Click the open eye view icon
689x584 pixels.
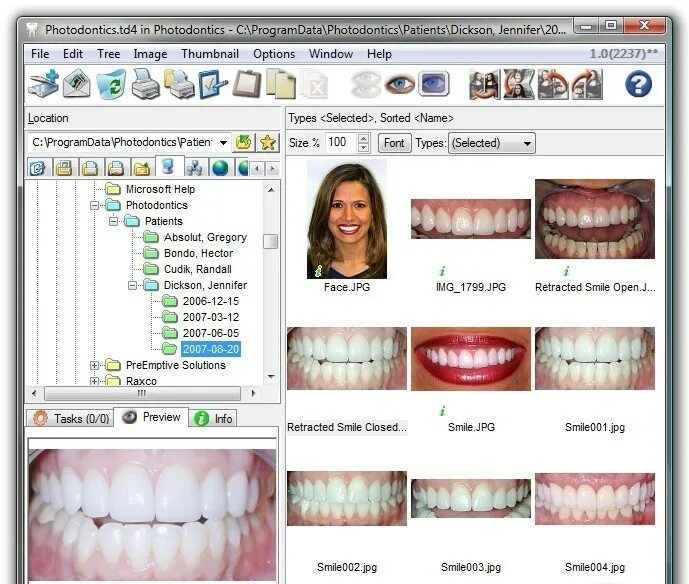click(399, 83)
